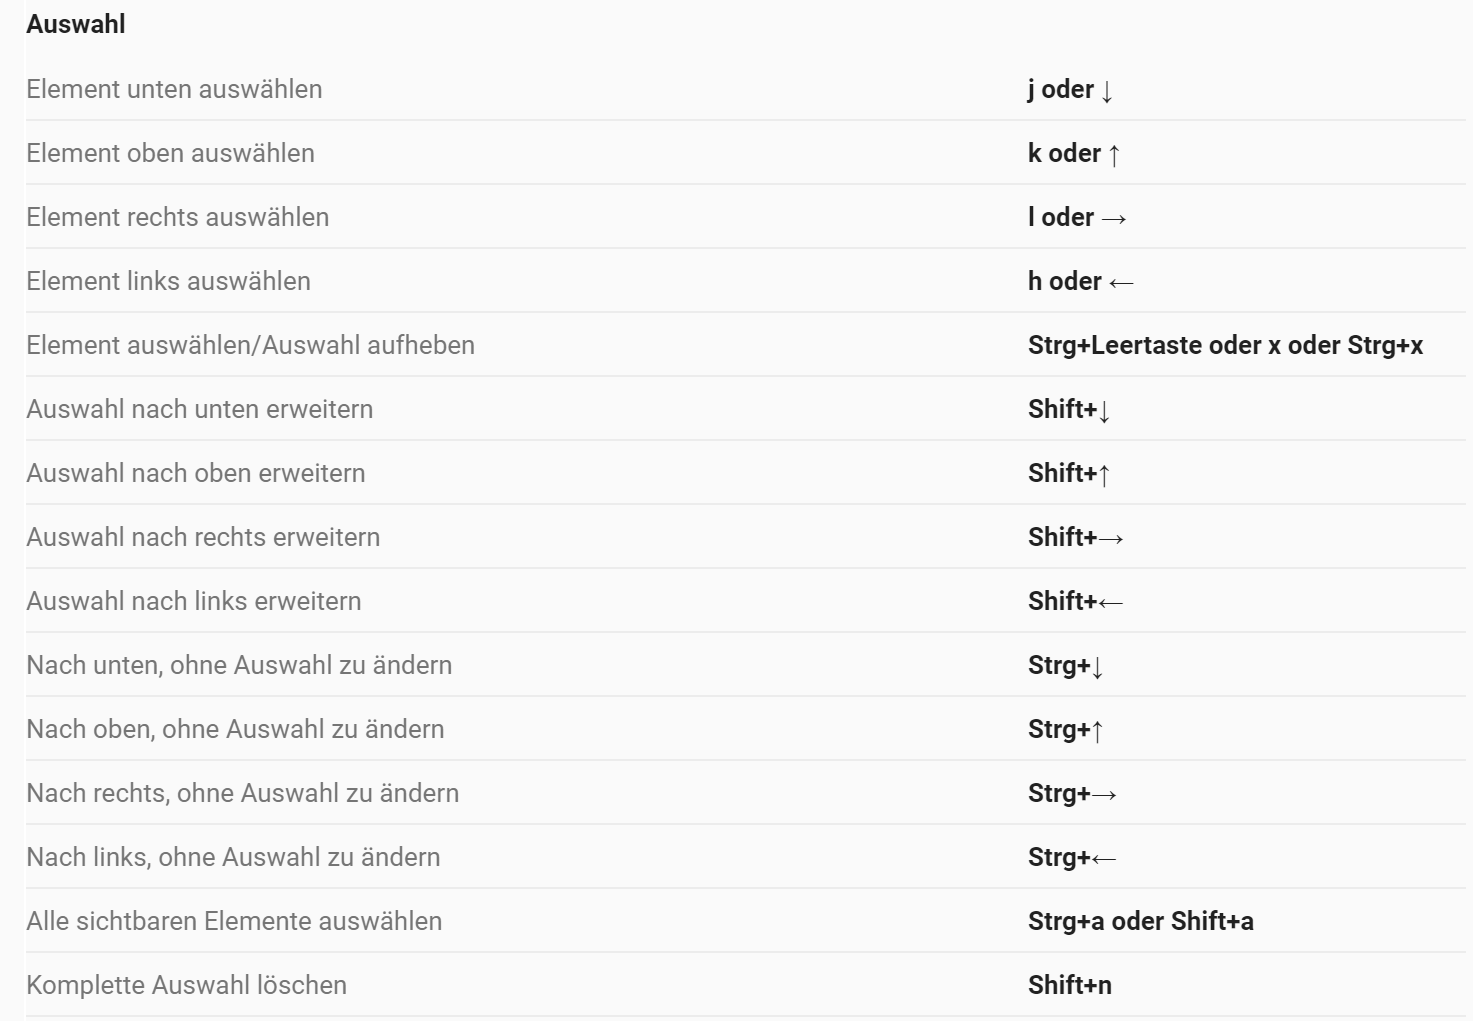Click the "l oder →" shortcut text

tap(1077, 217)
